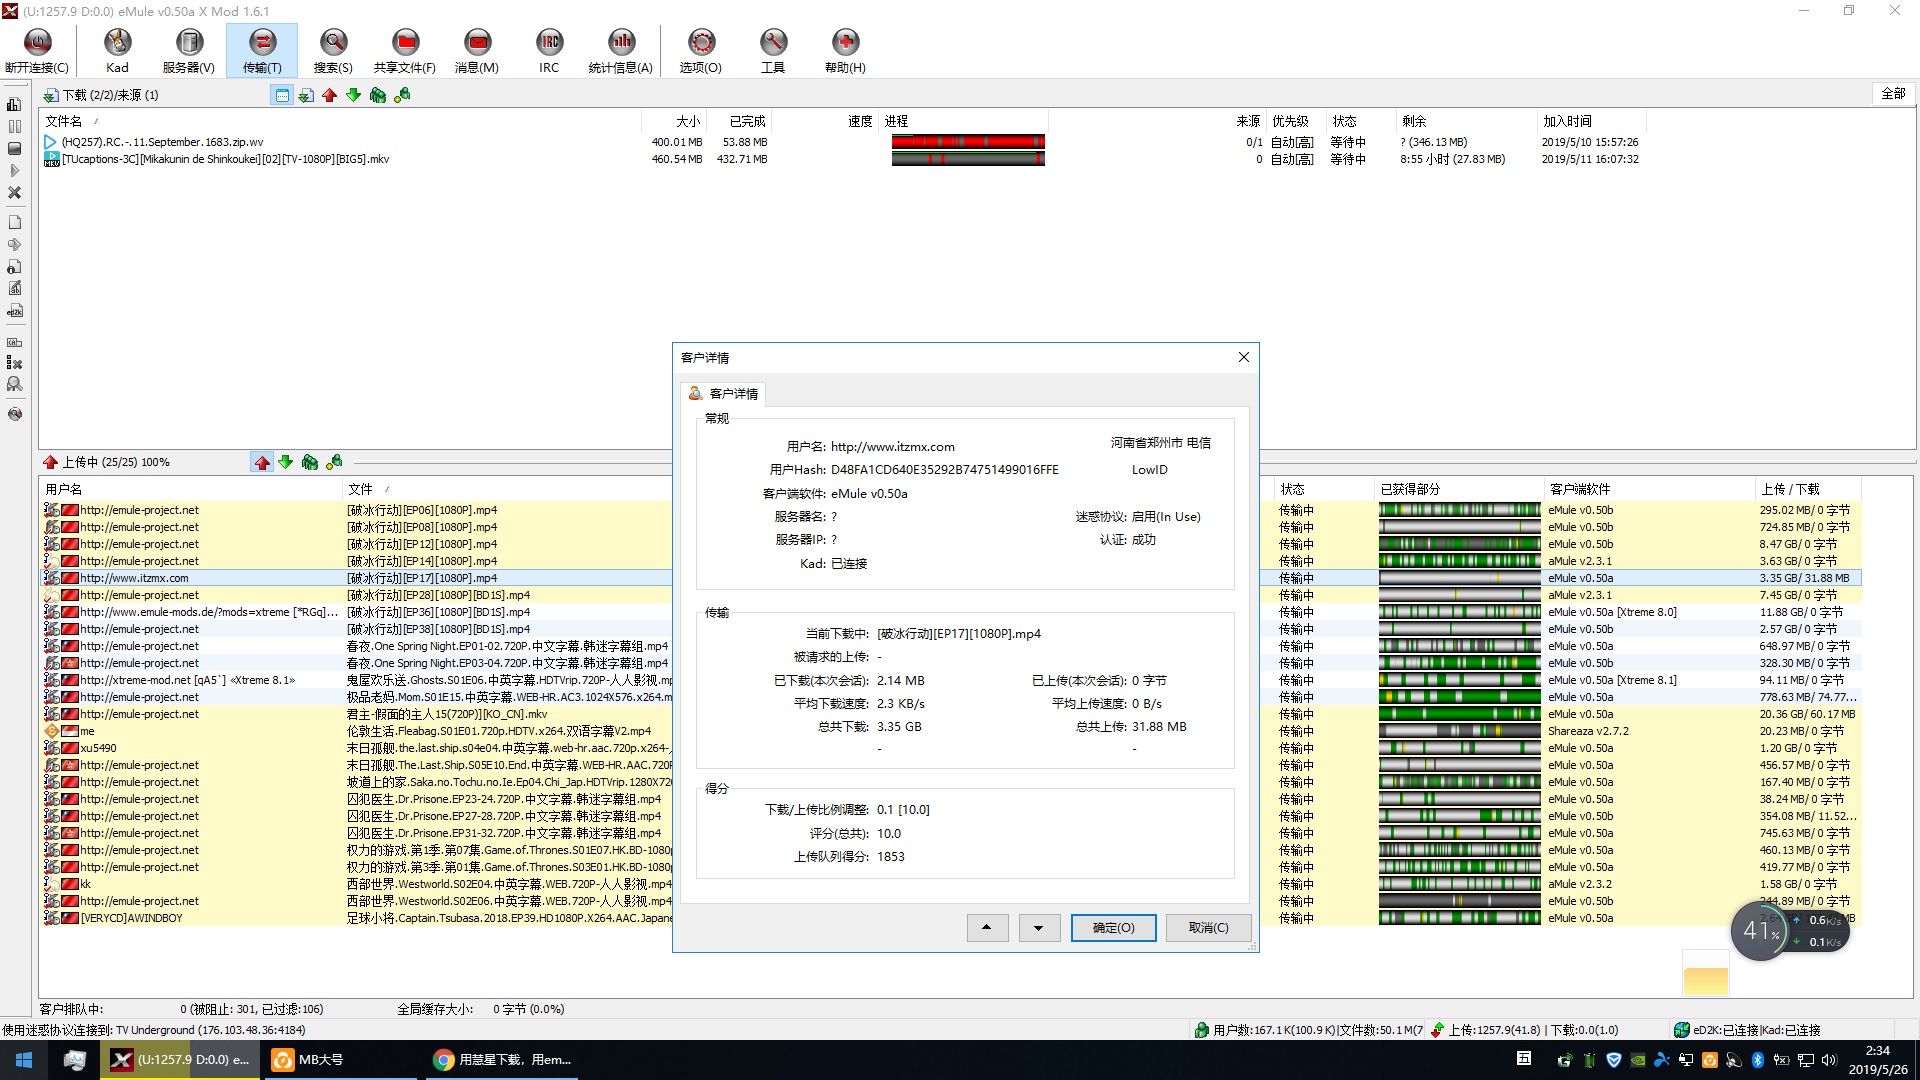Click the progress bar of the HQ257 download
1920x1080 pixels.
[x=968, y=142]
